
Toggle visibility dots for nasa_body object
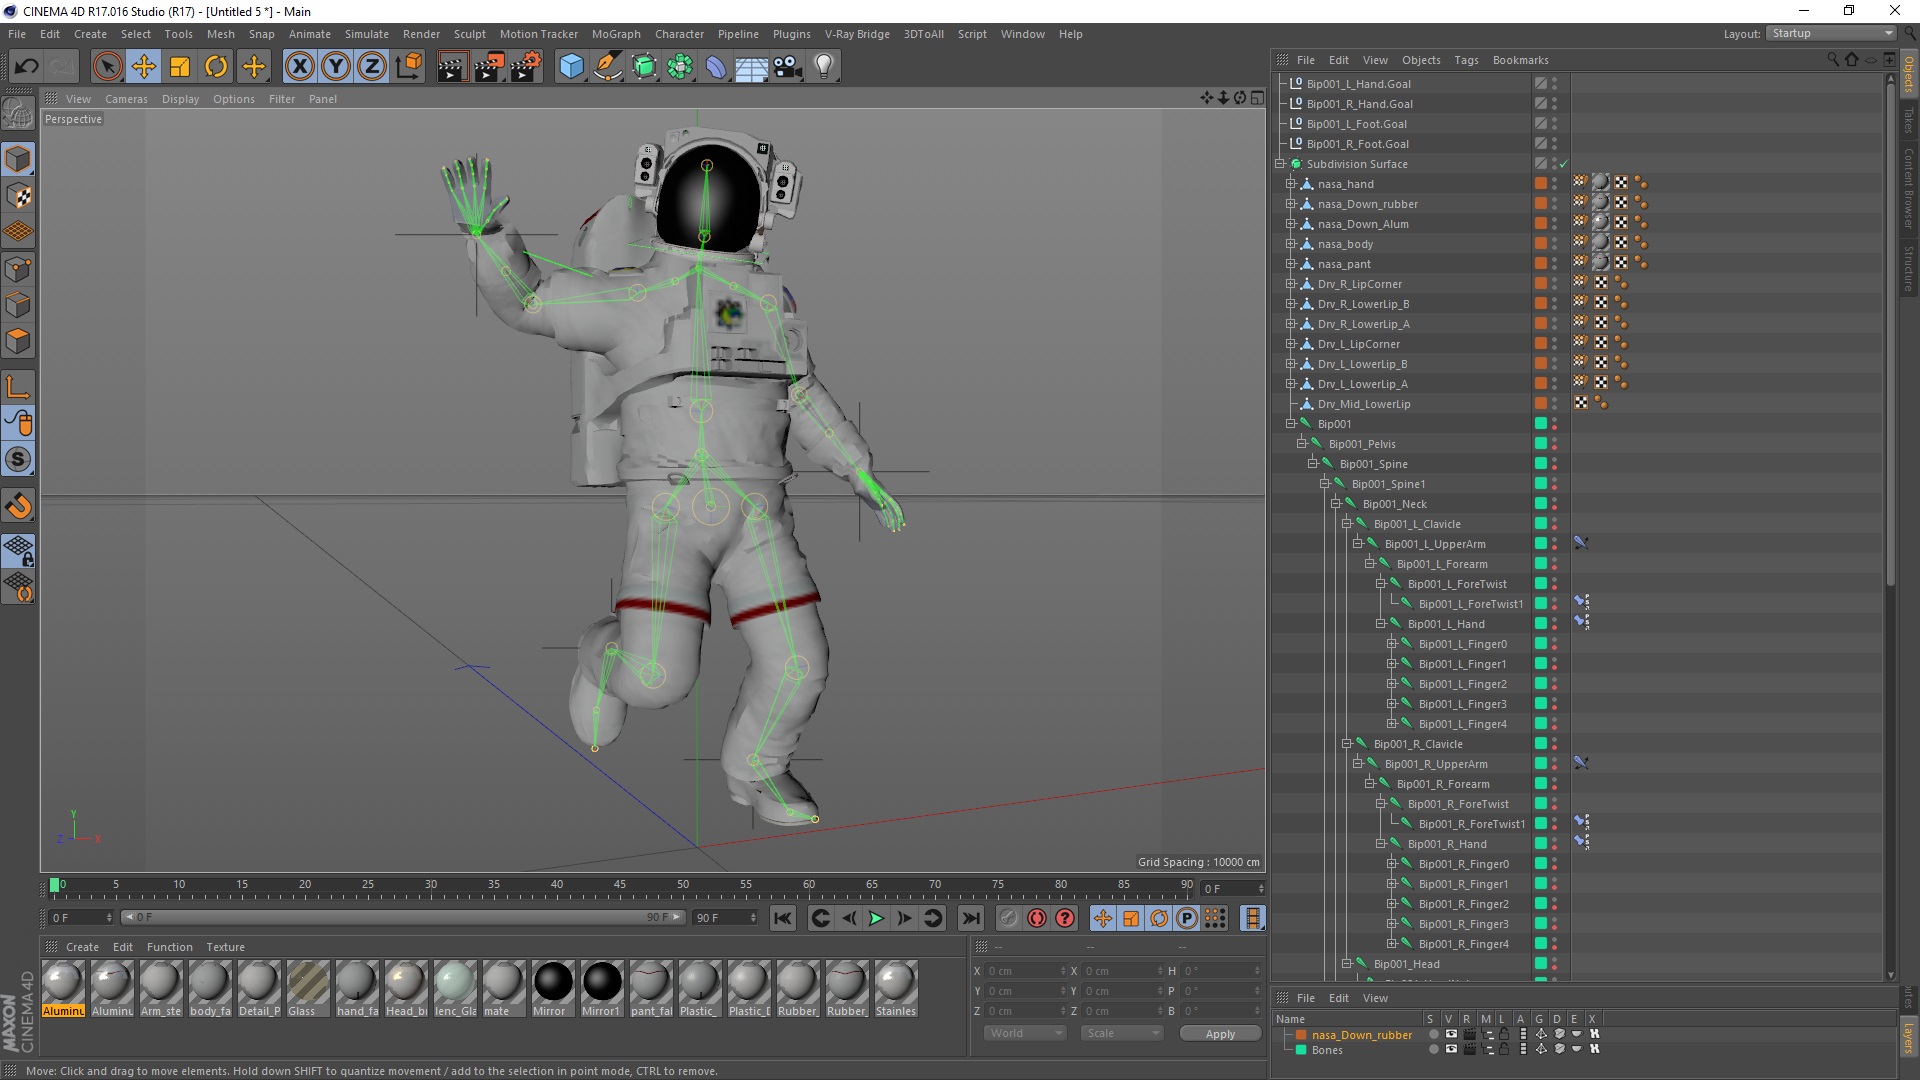(1554, 244)
